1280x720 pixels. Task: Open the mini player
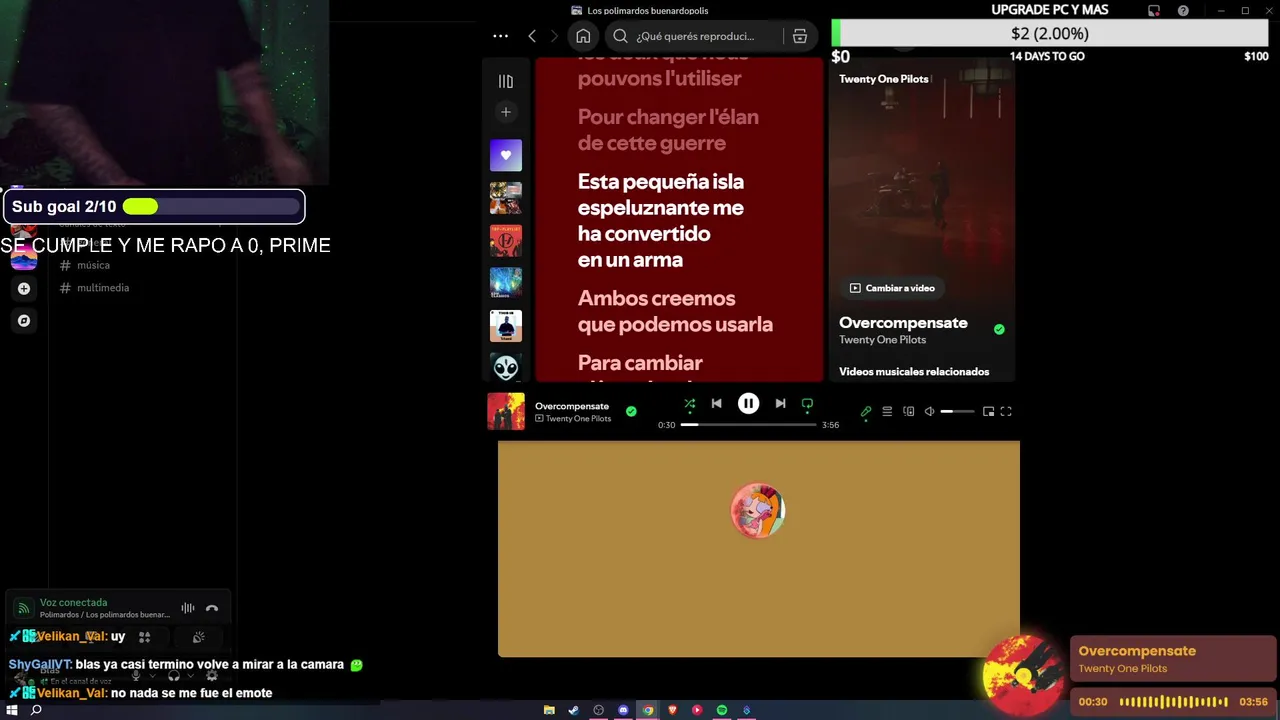coord(988,411)
